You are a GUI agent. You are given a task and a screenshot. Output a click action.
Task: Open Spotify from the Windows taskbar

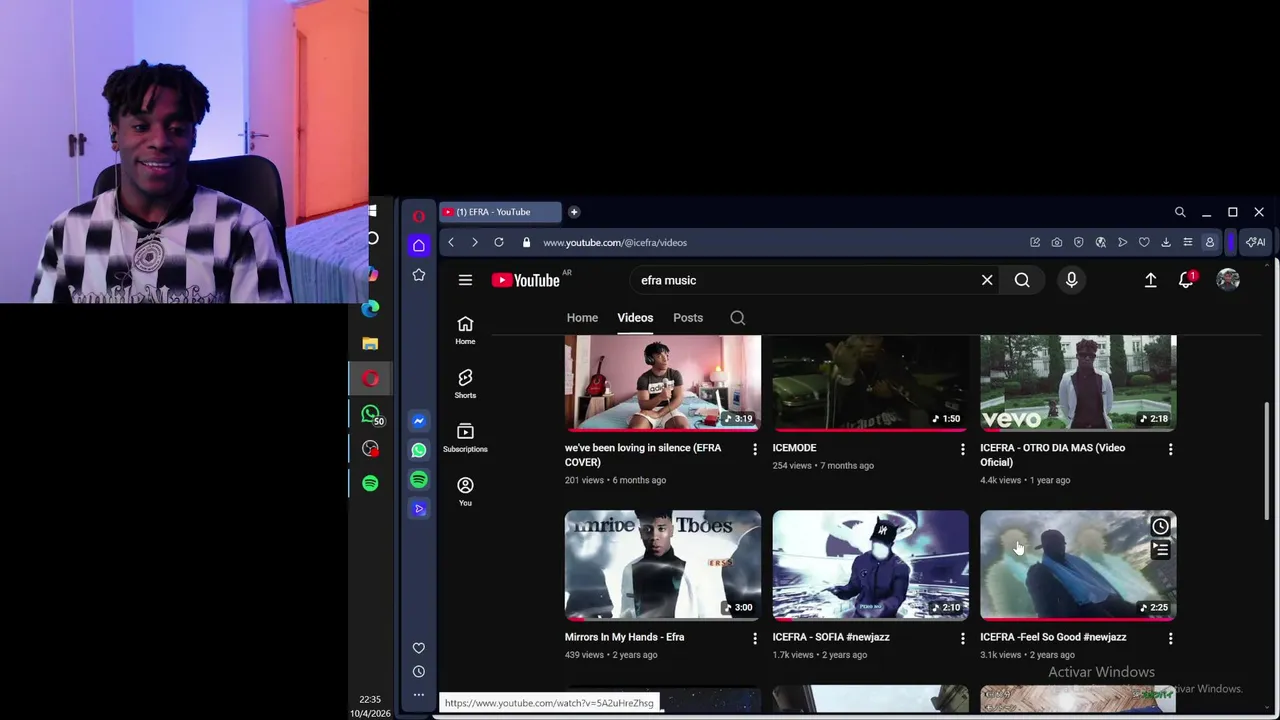point(370,483)
